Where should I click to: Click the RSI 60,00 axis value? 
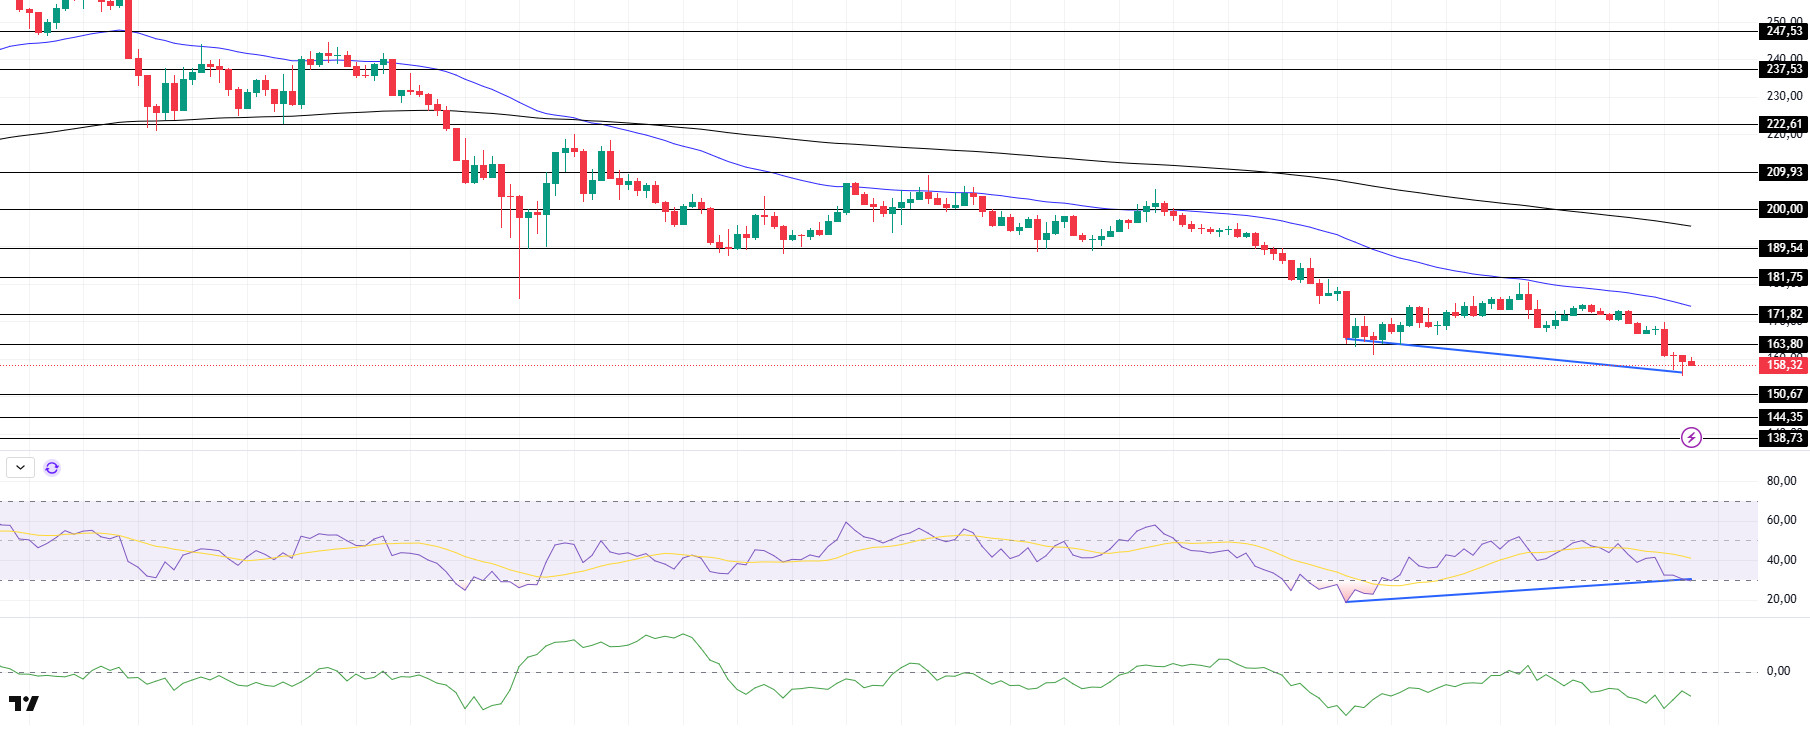pyautogui.click(x=1781, y=520)
